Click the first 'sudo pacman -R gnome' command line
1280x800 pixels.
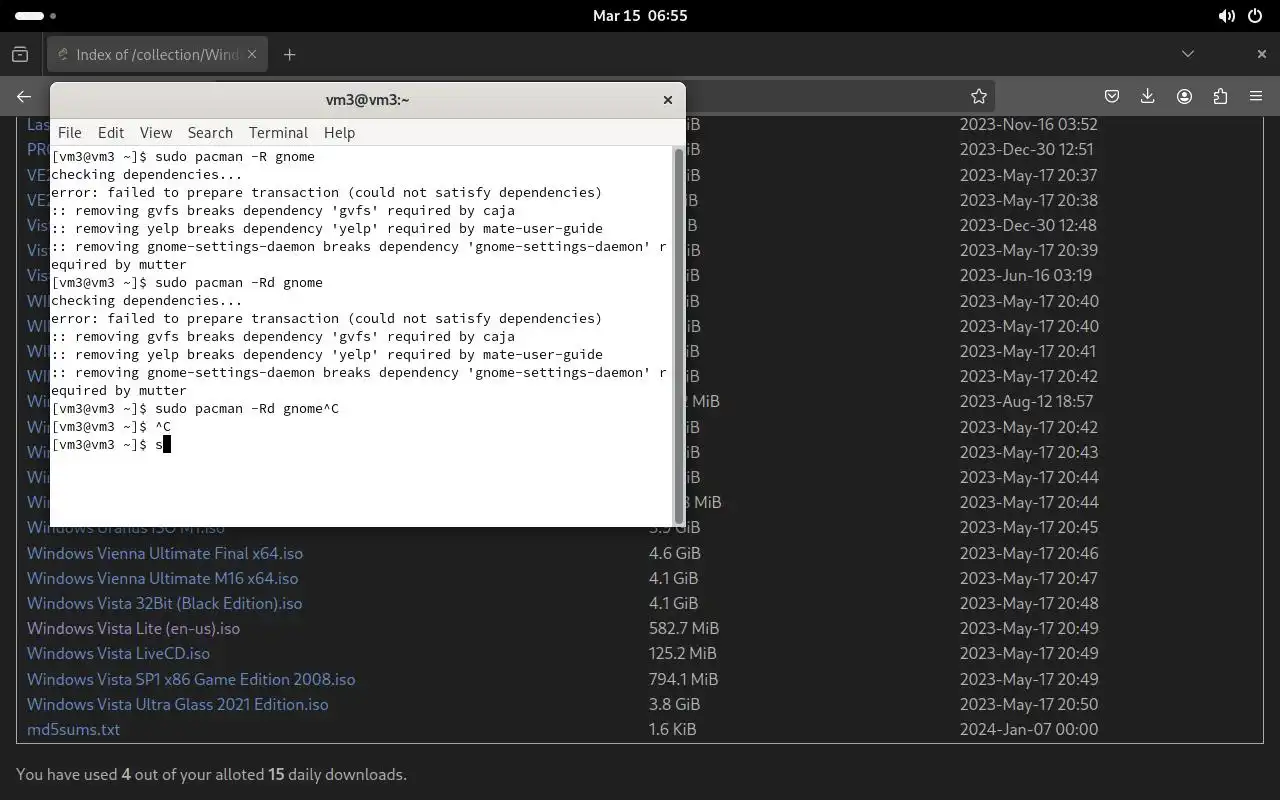tap(183, 156)
